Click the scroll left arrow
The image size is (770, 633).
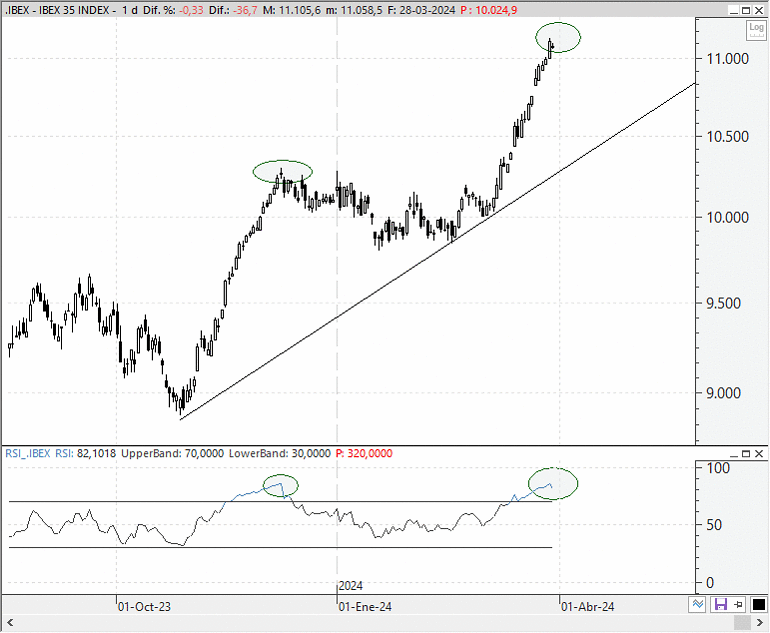point(10,623)
